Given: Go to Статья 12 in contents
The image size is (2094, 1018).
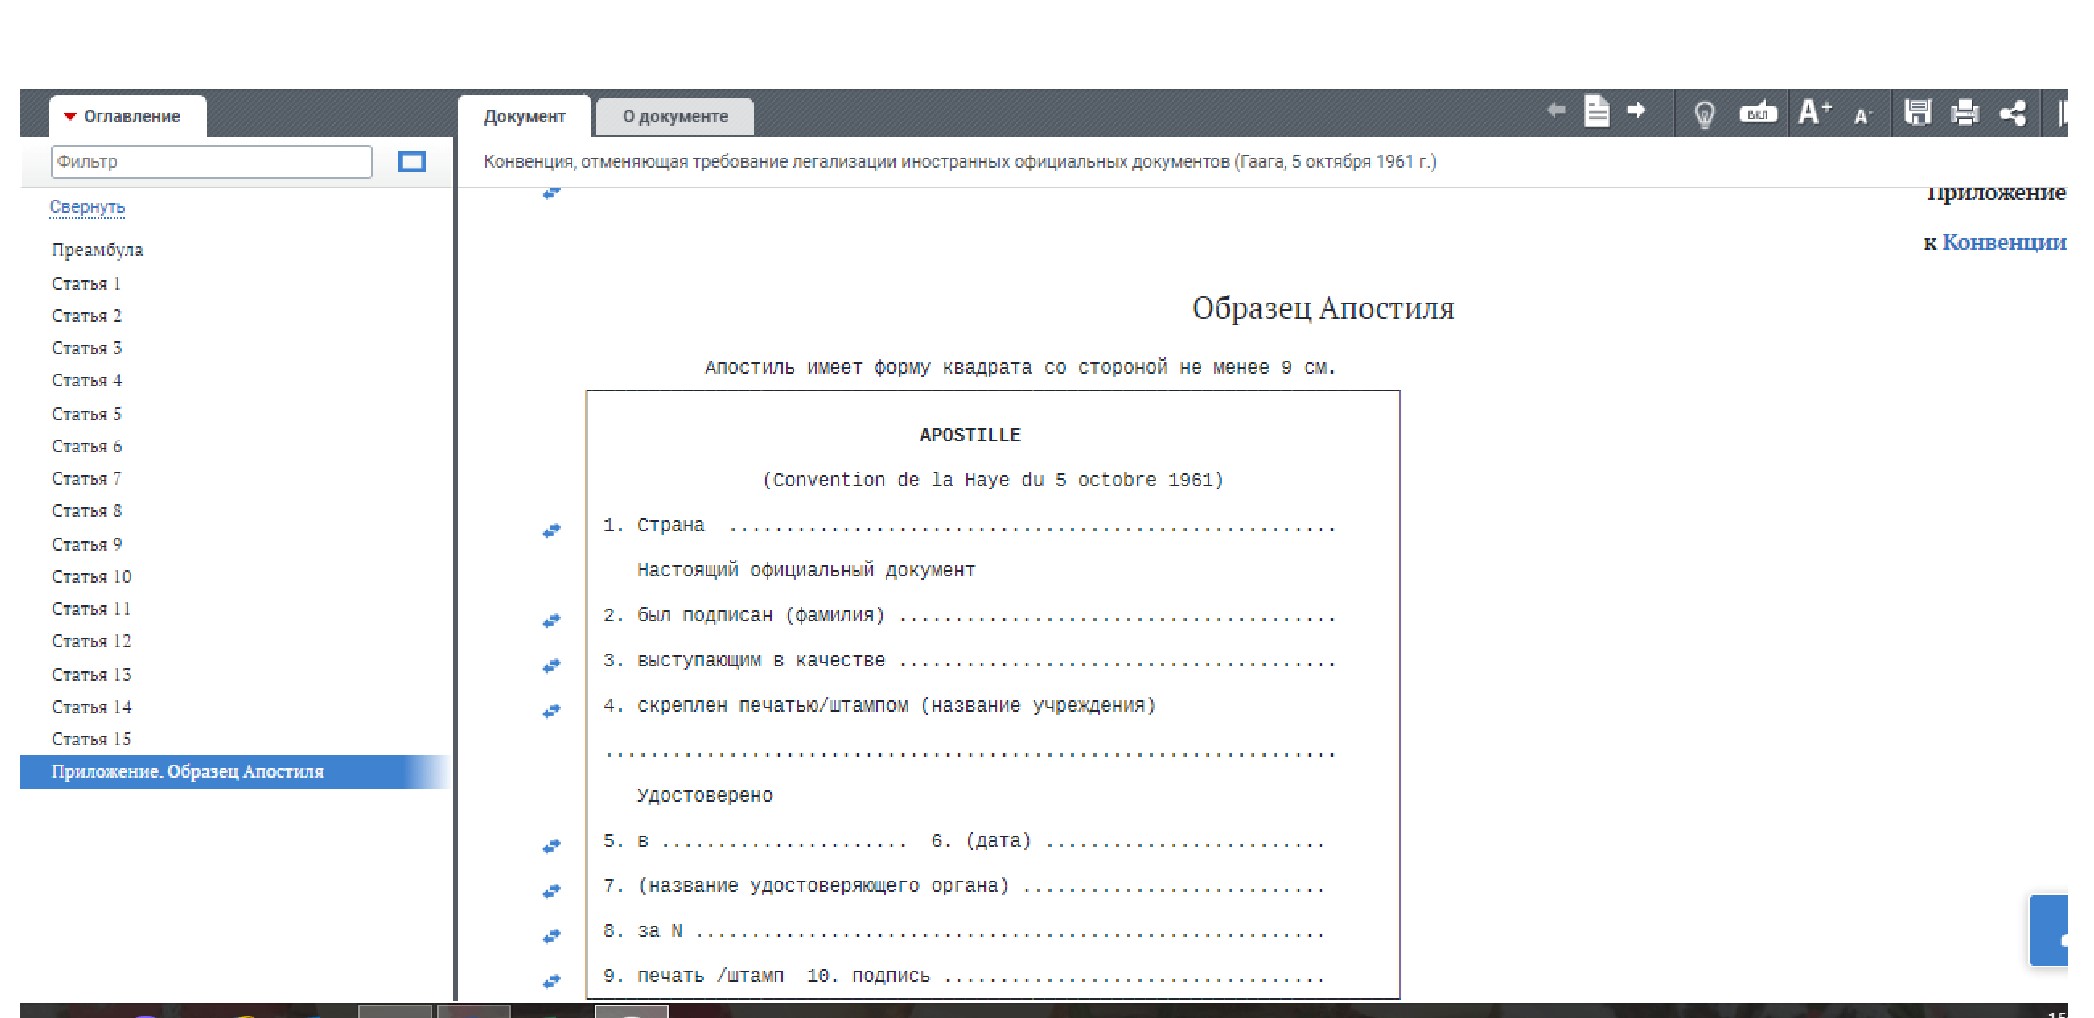Looking at the screenshot, I should [x=91, y=641].
